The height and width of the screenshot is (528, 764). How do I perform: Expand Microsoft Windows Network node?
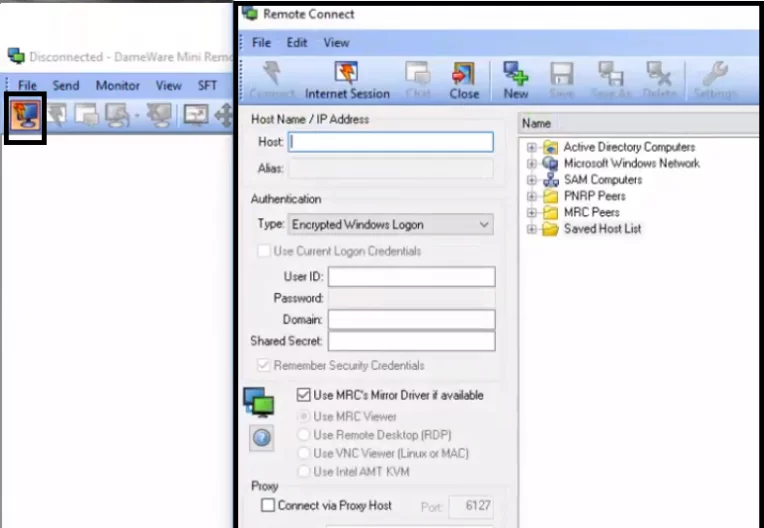(532, 164)
